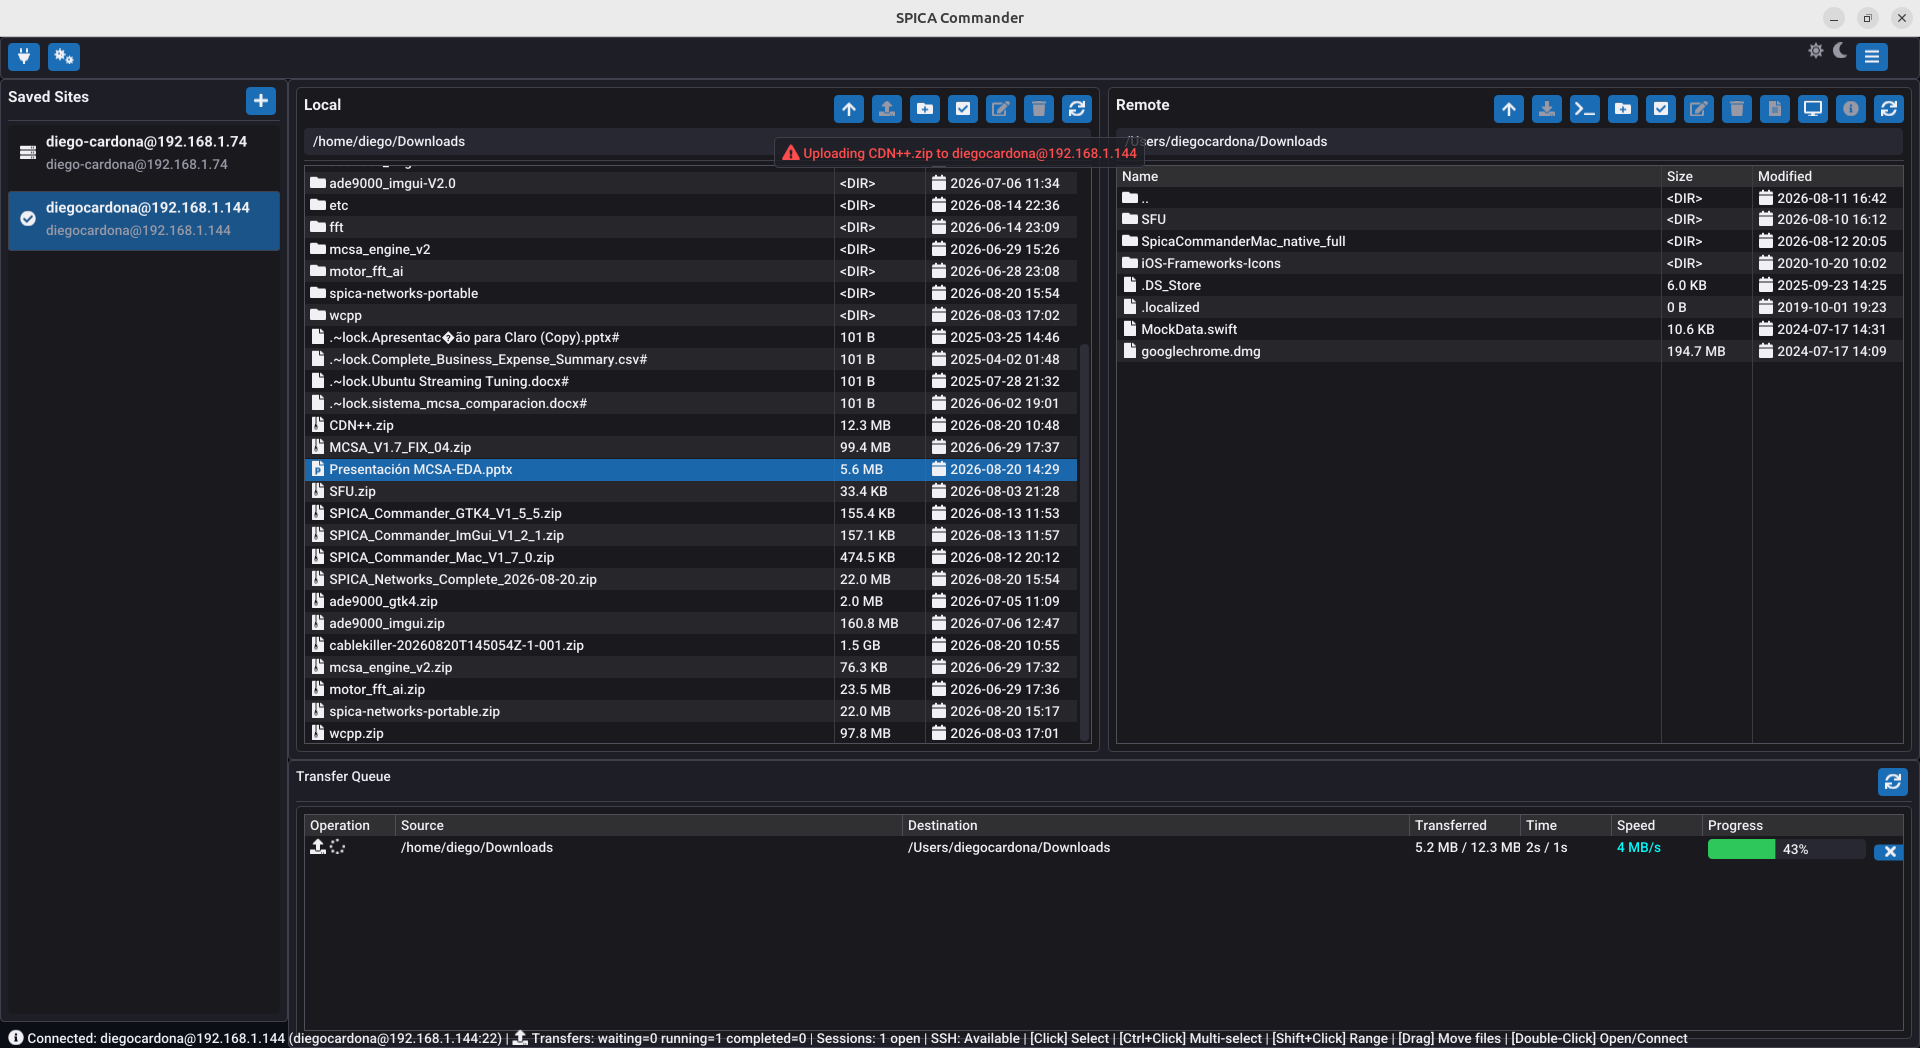Click the Speed column header in queue
Viewport: 1920px width, 1048px height.
1656,825
